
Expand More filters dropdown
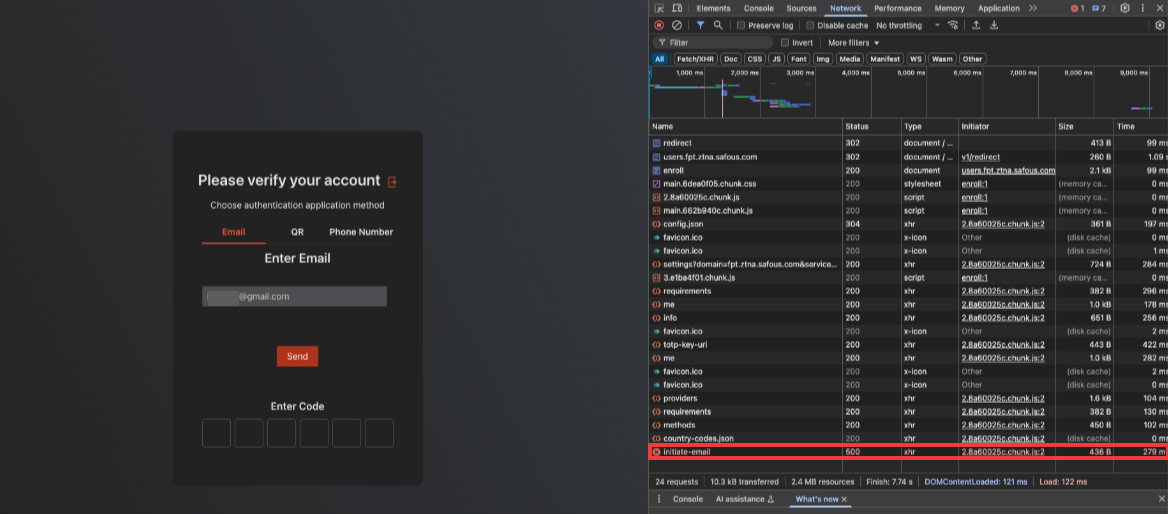[853, 43]
